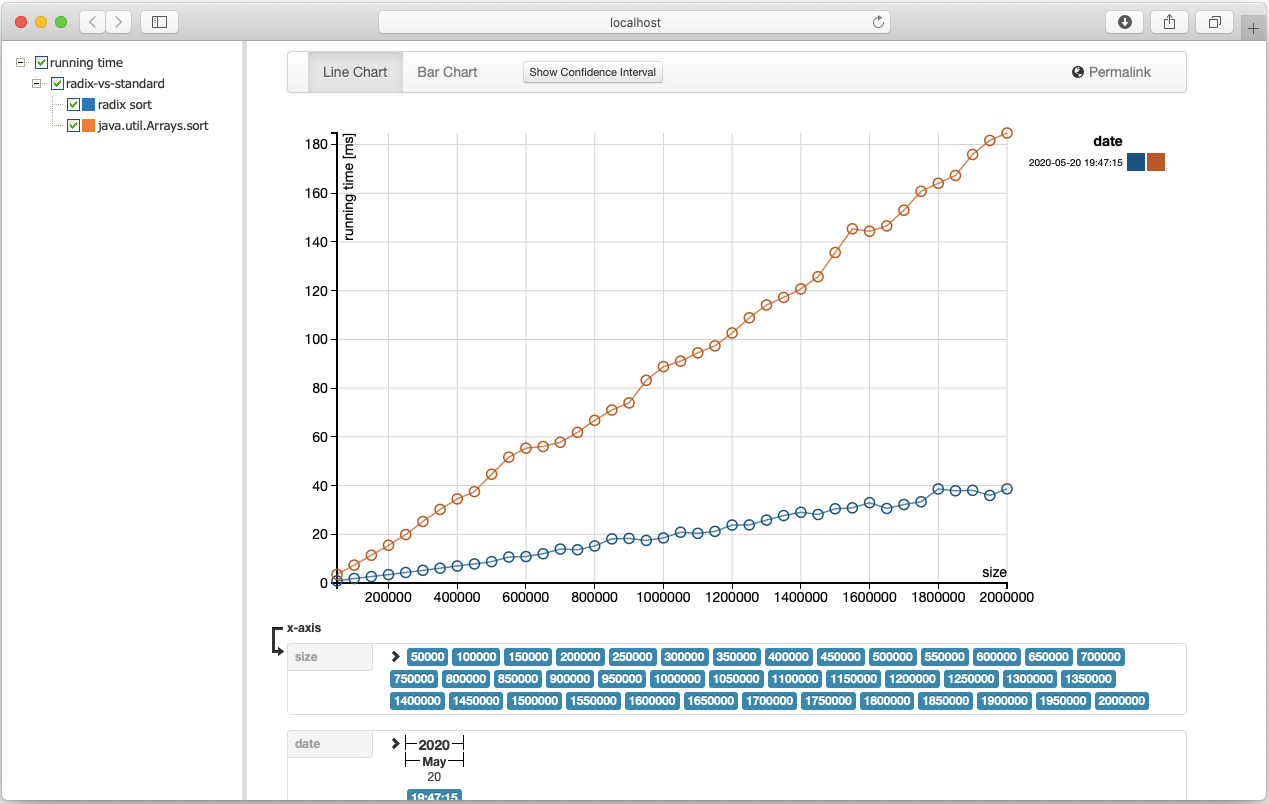Open the Safari downloads icon
Image resolution: width=1269 pixels, height=804 pixels.
coord(1124,22)
